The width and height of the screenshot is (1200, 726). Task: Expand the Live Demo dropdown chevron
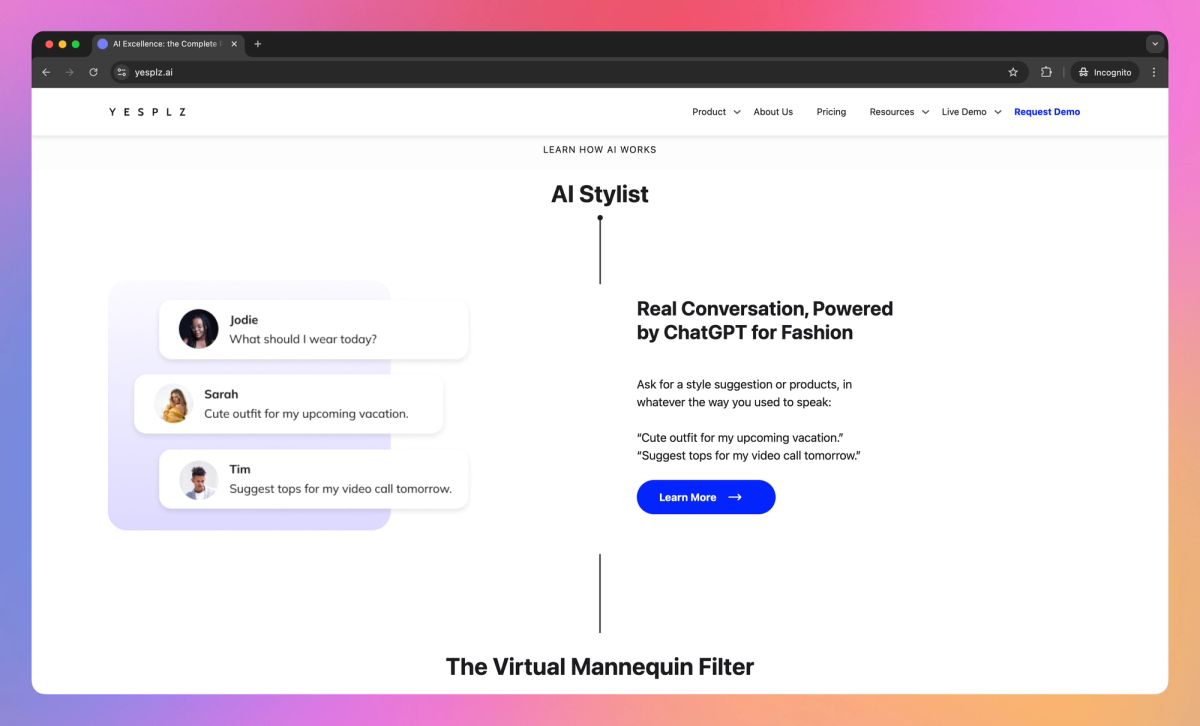coord(998,112)
